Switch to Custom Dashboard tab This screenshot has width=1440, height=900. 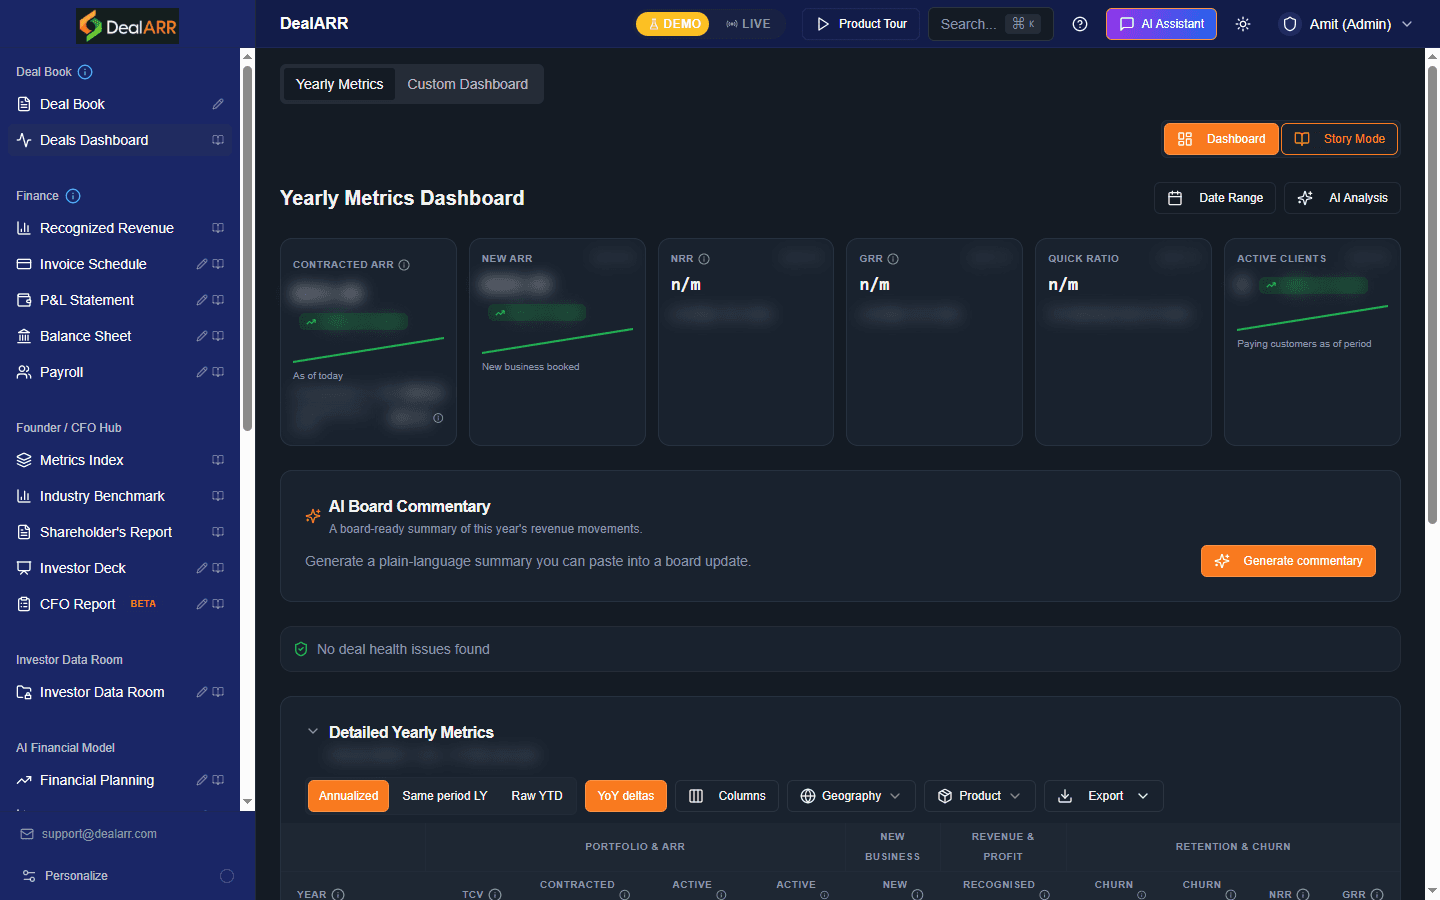(x=467, y=84)
